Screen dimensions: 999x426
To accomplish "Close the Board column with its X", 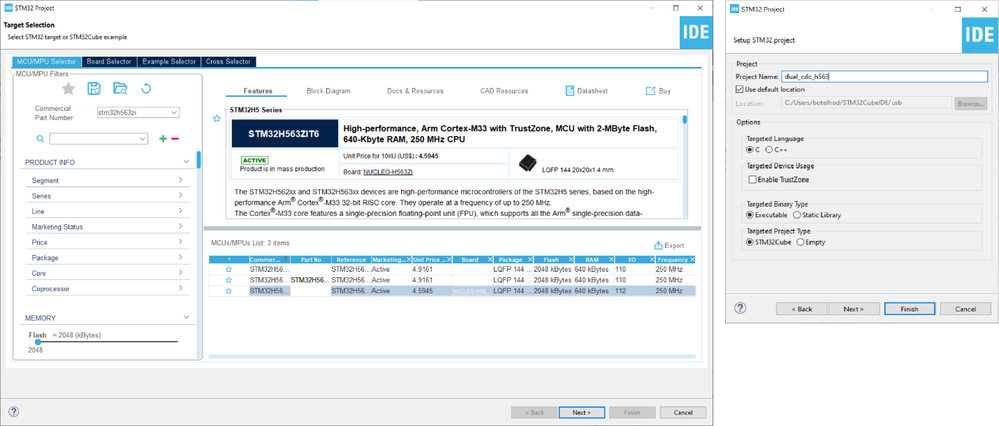I will (489, 260).
